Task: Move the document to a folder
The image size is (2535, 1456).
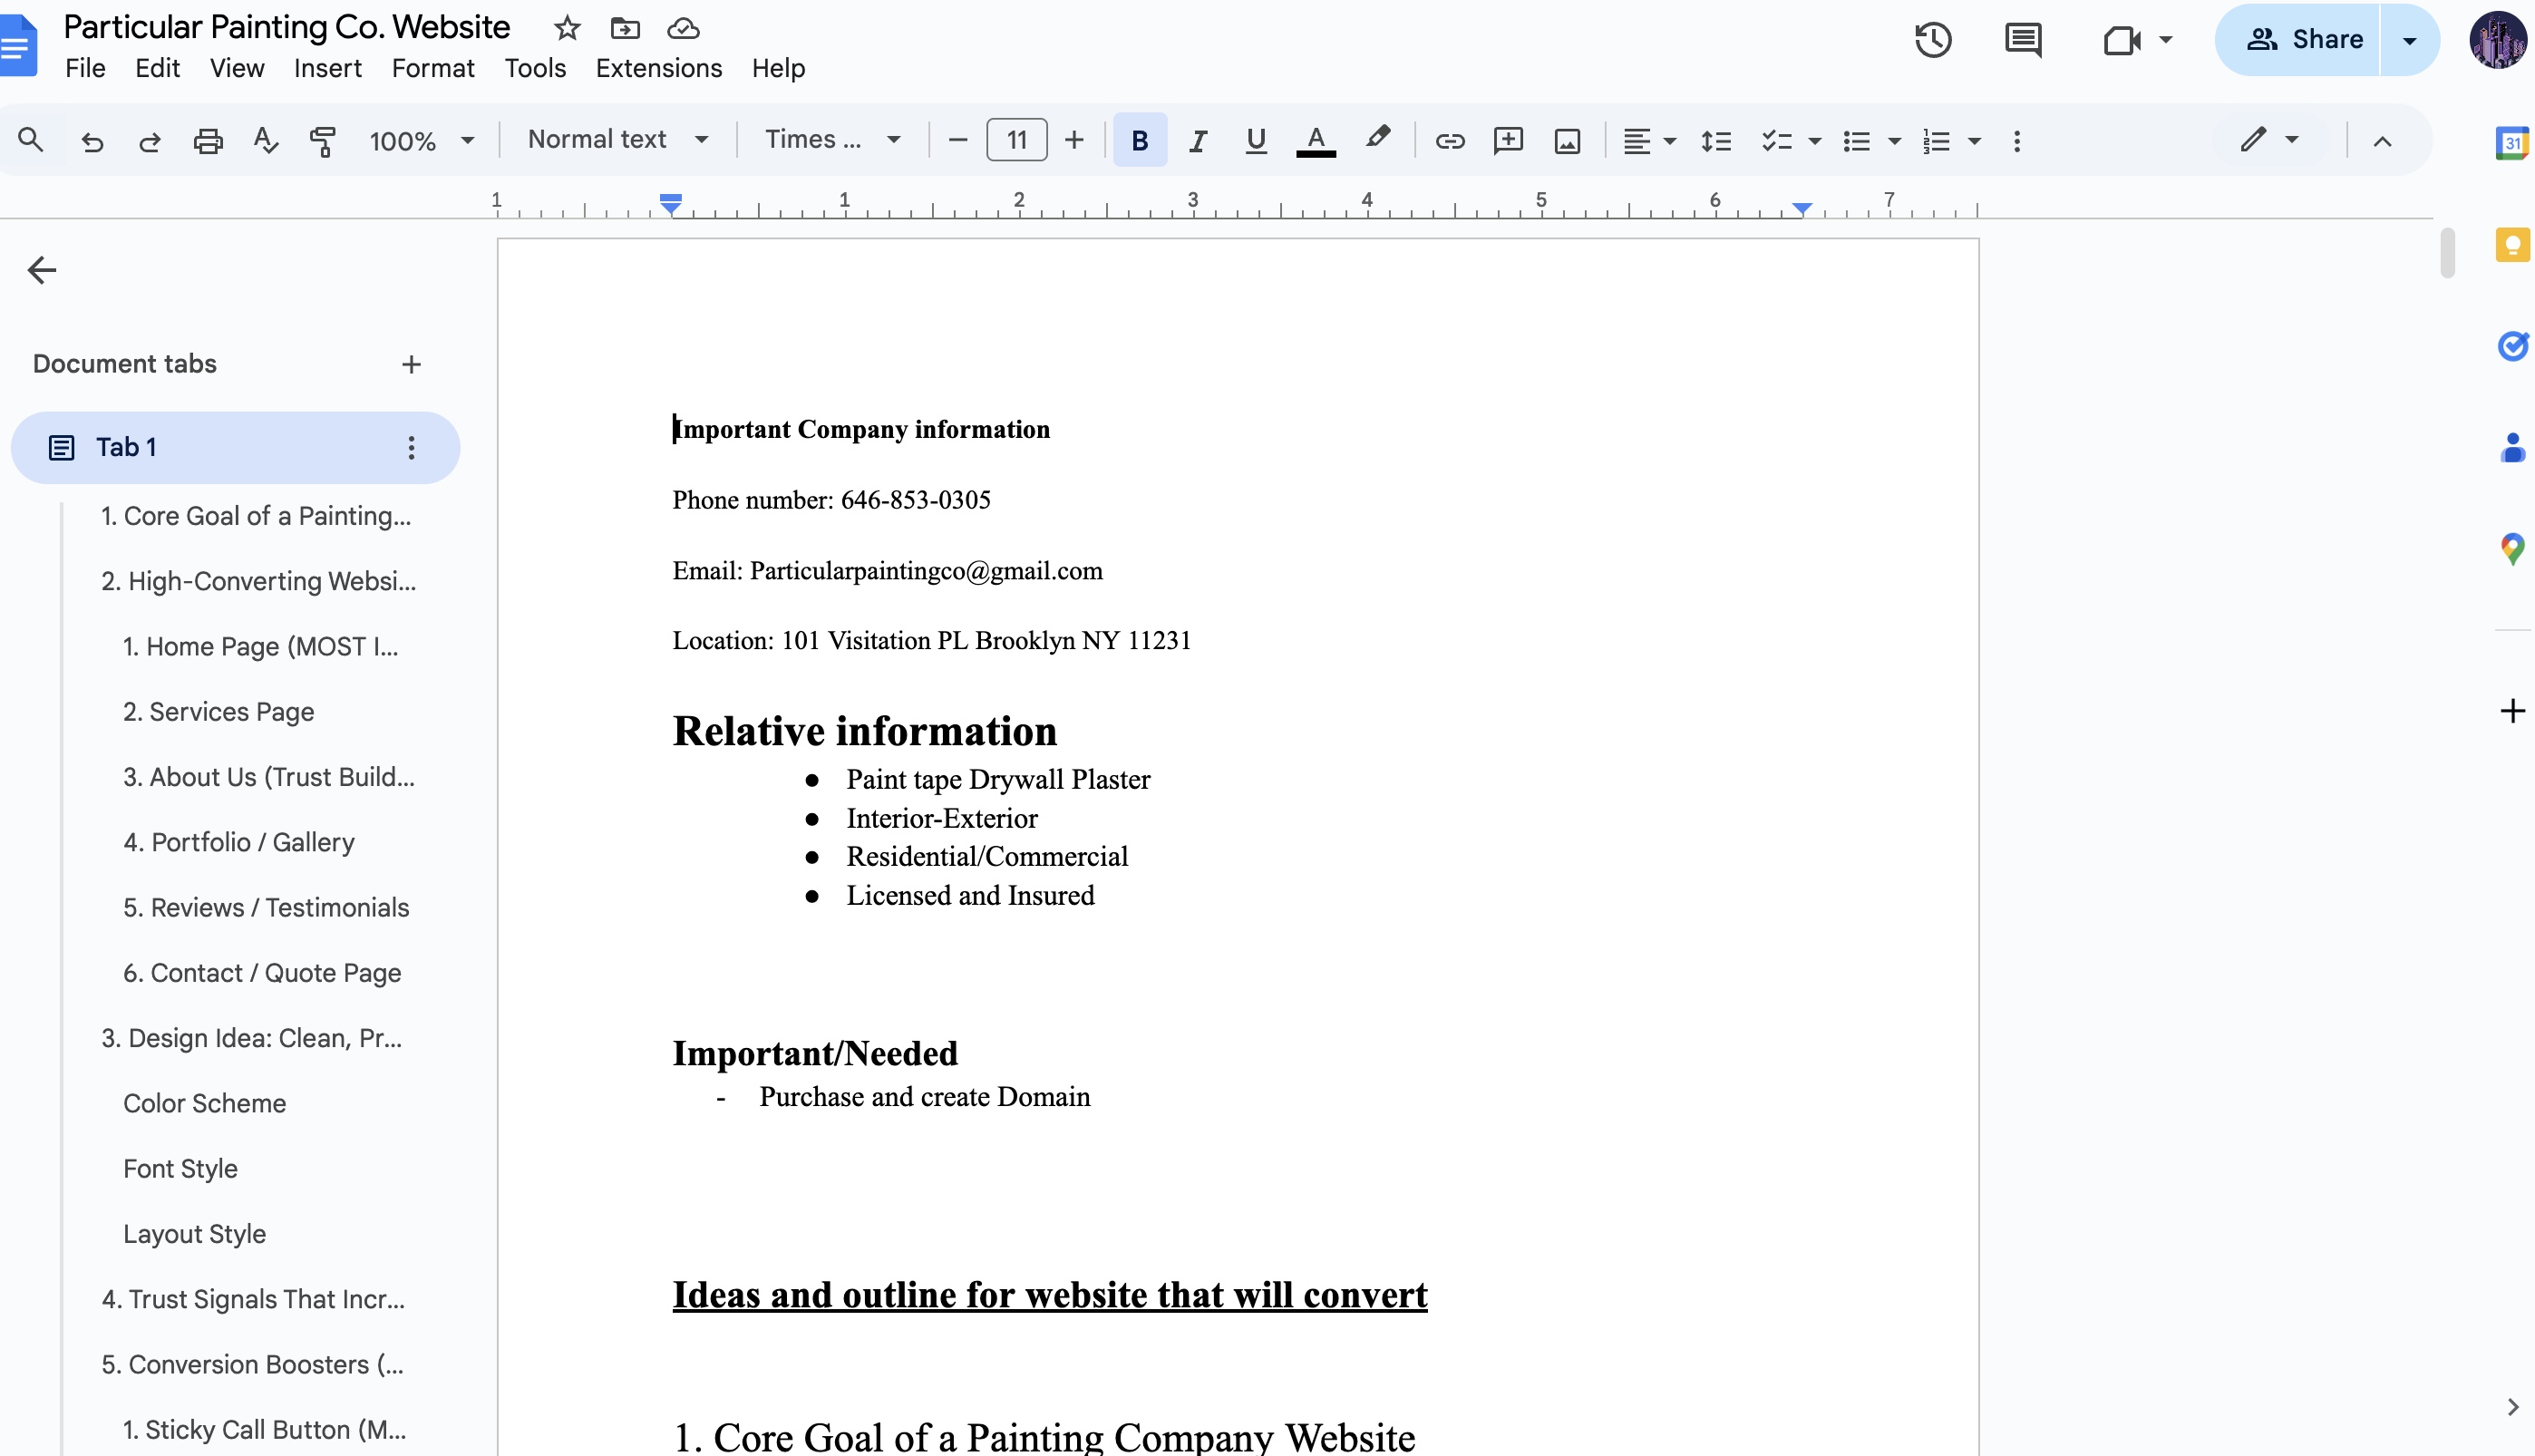Action: pyautogui.click(x=625, y=28)
